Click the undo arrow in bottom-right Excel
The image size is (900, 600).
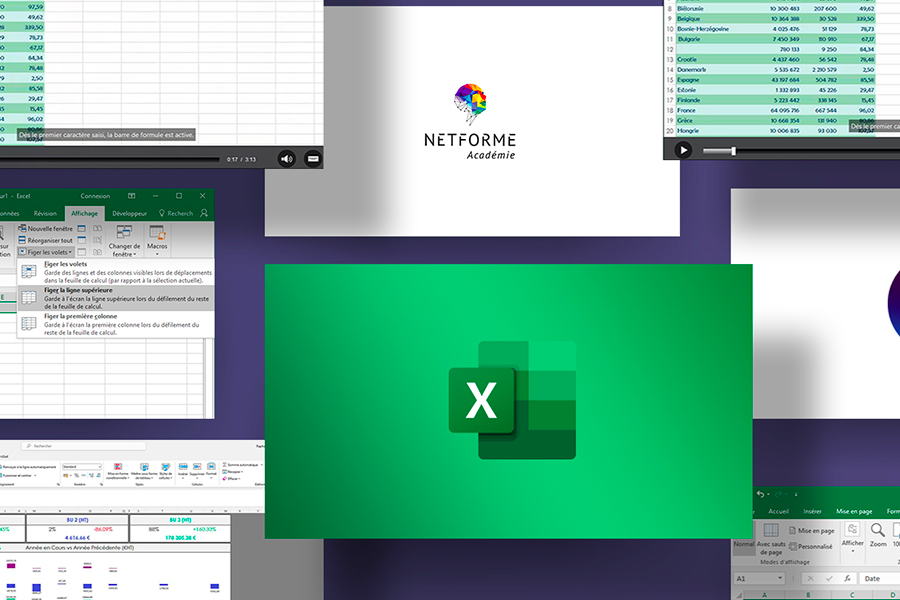[x=761, y=494]
